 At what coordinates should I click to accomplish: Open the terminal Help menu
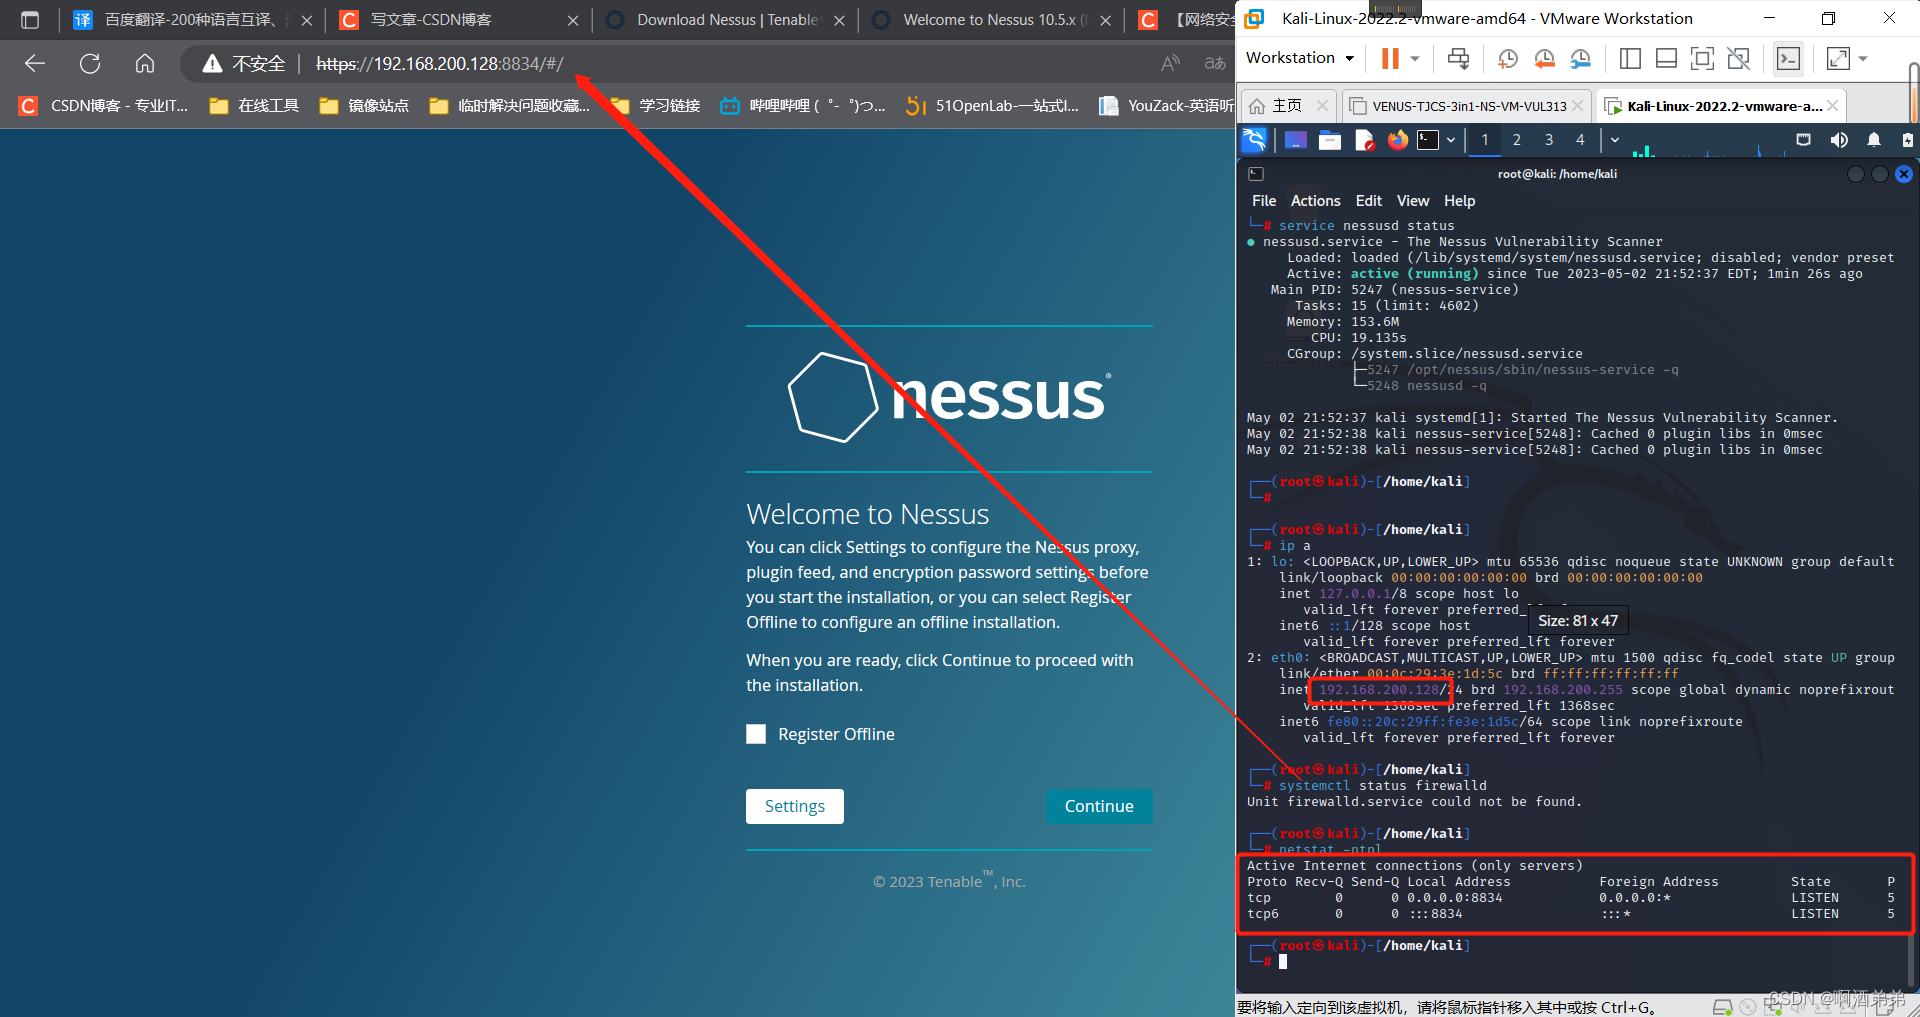1459,201
